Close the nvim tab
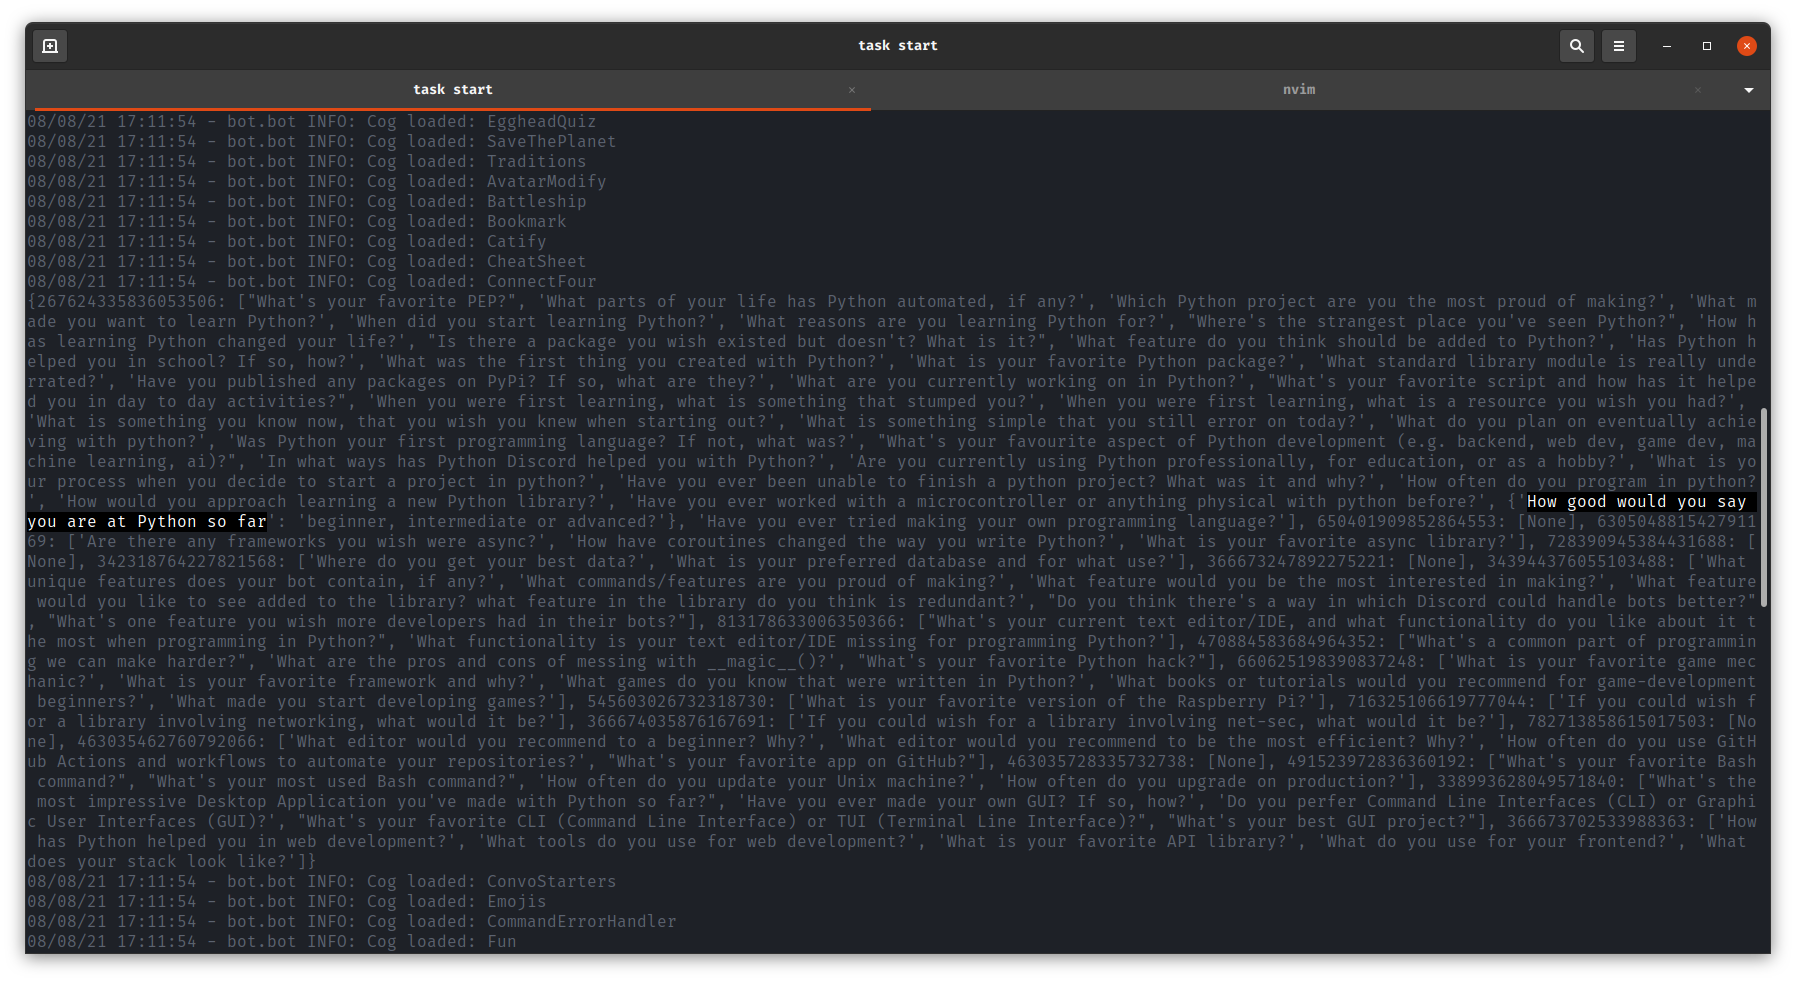Image resolution: width=1796 pixels, height=982 pixels. click(x=1698, y=90)
